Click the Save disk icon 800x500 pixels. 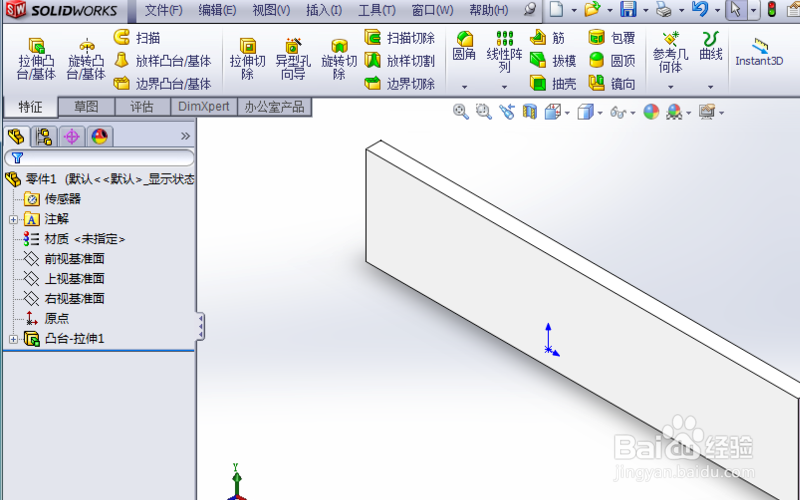(628, 9)
